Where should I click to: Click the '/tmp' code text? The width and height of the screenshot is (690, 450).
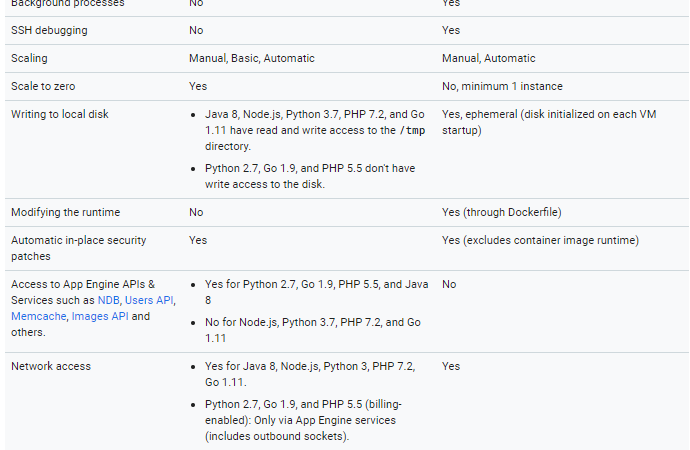pyautogui.click(x=412, y=131)
